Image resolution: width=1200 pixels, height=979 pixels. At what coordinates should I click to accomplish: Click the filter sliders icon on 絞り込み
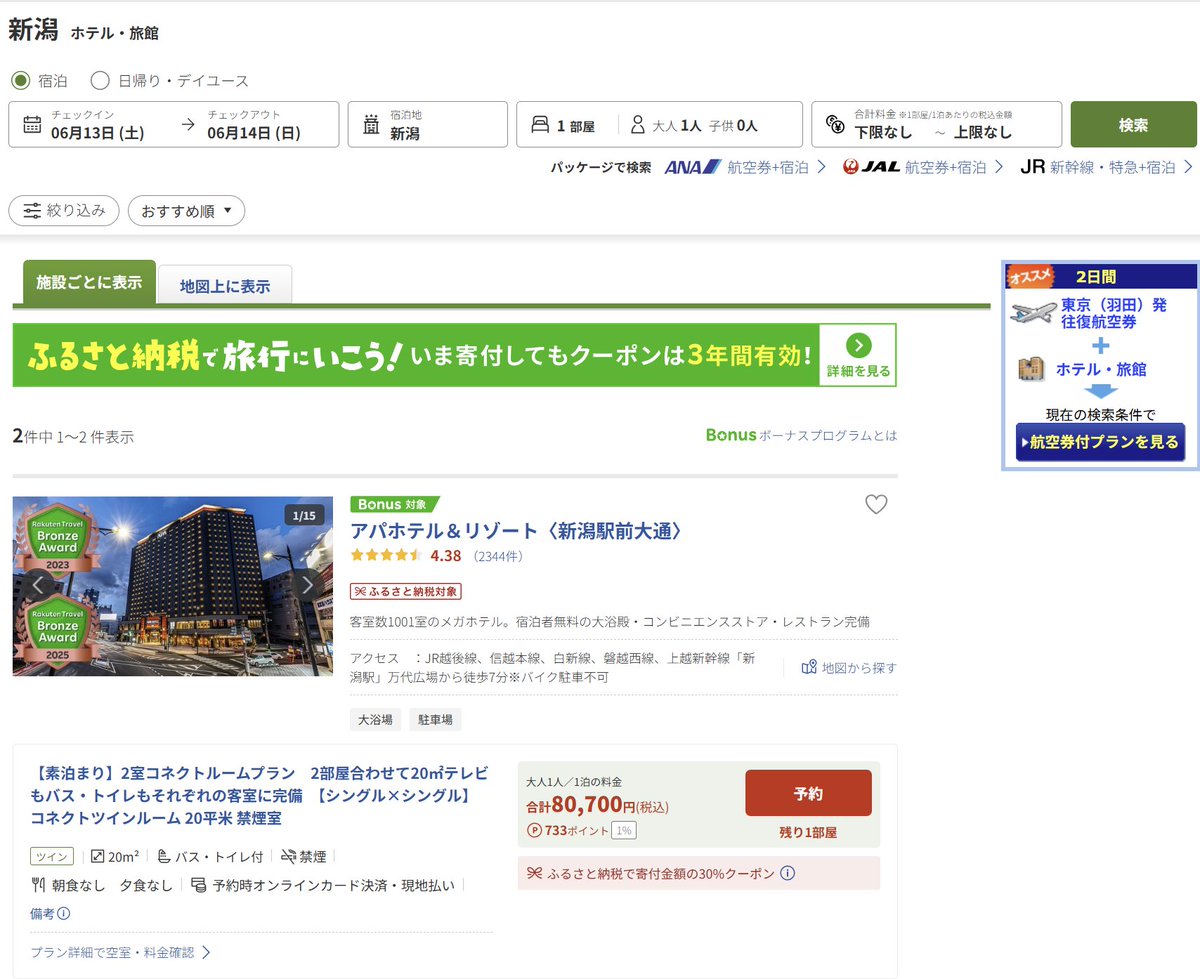point(31,210)
